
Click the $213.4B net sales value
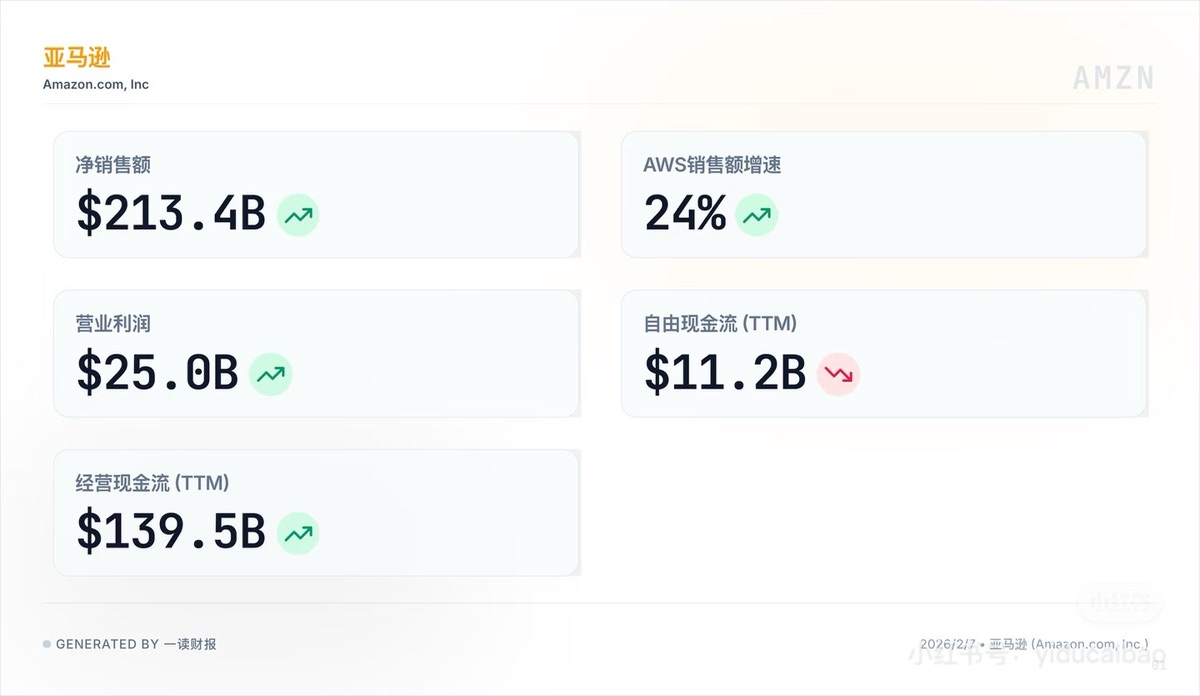point(171,214)
